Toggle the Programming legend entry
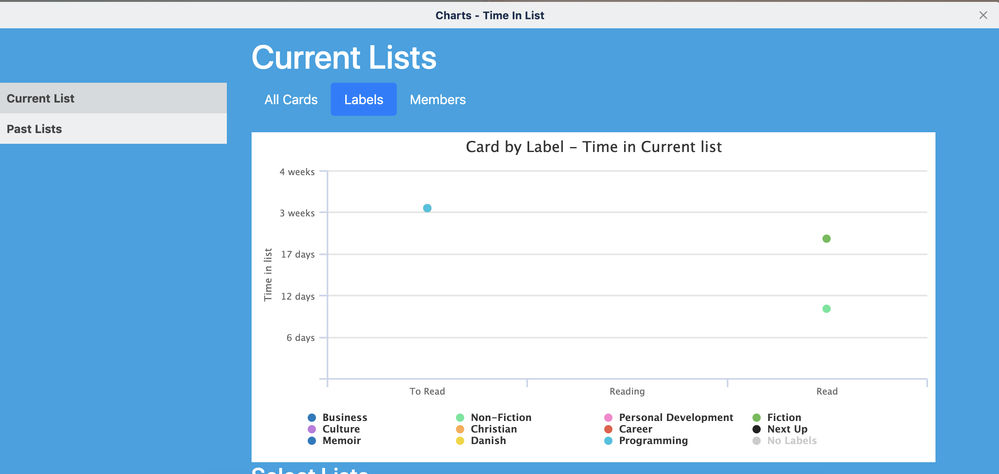Image resolution: width=999 pixels, height=474 pixels. (646, 441)
